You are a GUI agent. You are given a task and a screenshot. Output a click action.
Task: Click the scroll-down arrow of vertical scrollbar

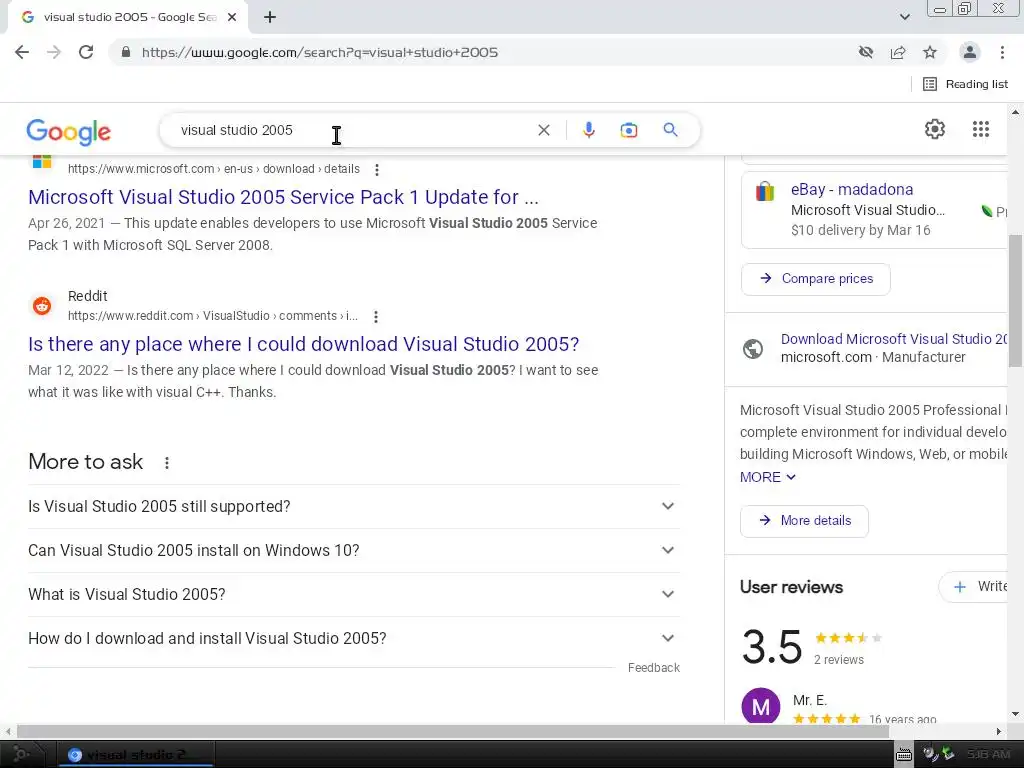click(1015, 714)
